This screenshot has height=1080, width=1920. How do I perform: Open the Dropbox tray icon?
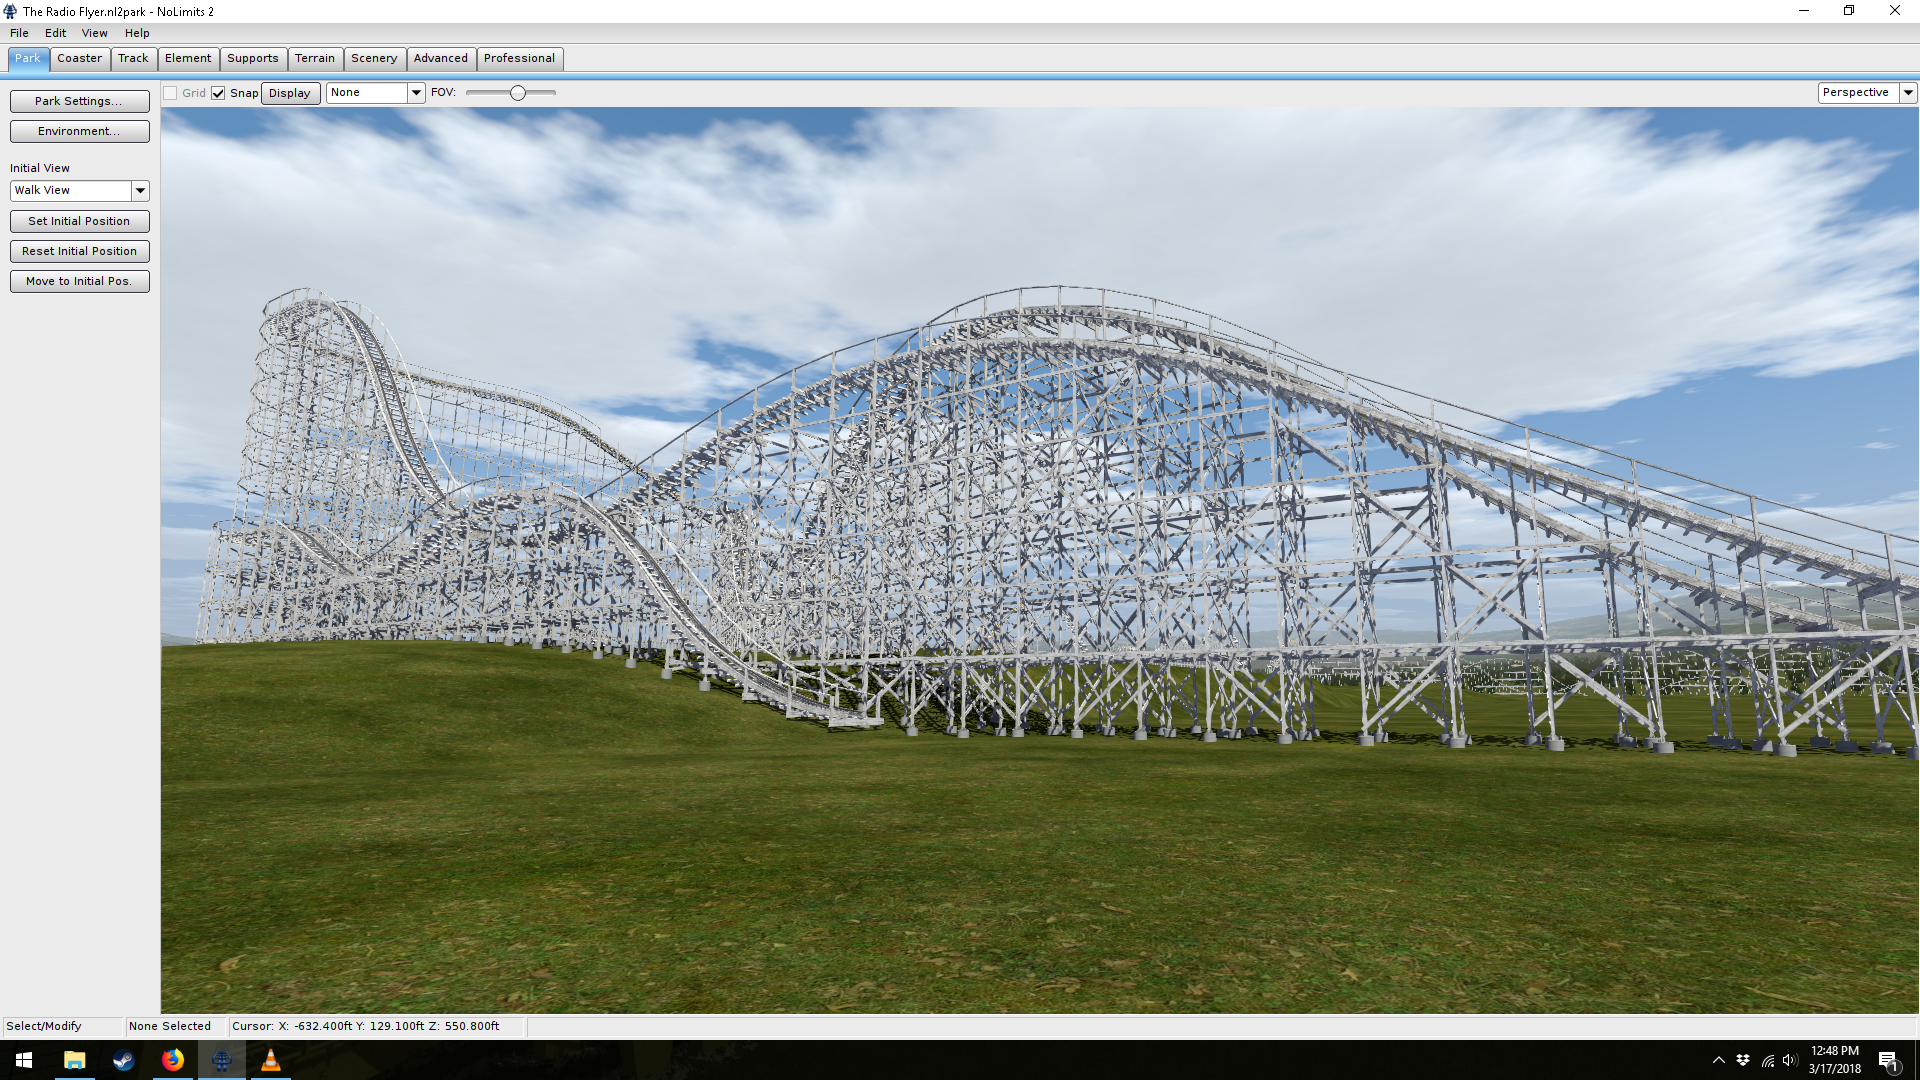point(1743,1060)
